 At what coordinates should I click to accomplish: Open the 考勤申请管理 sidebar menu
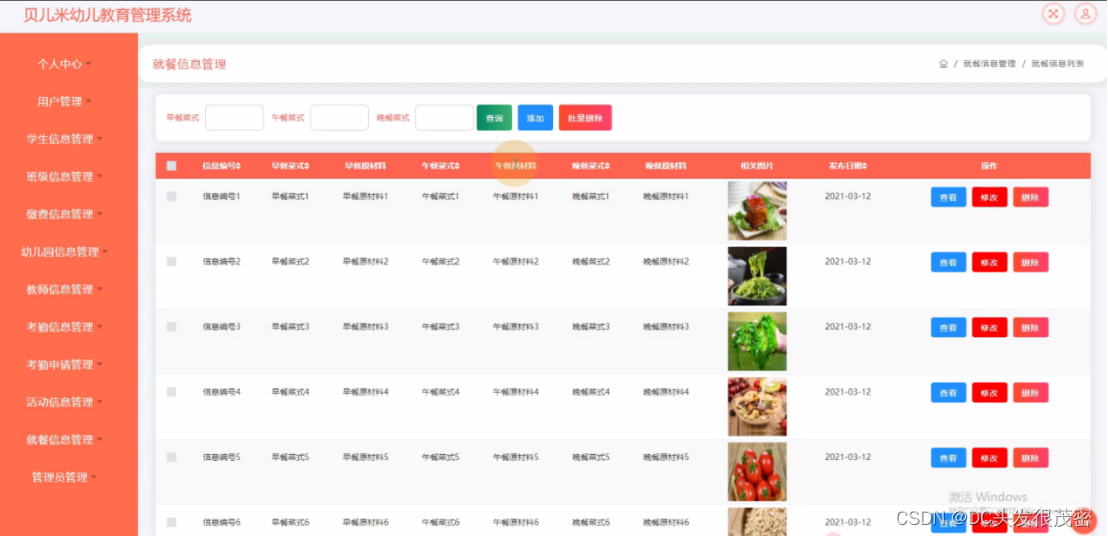pos(65,365)
